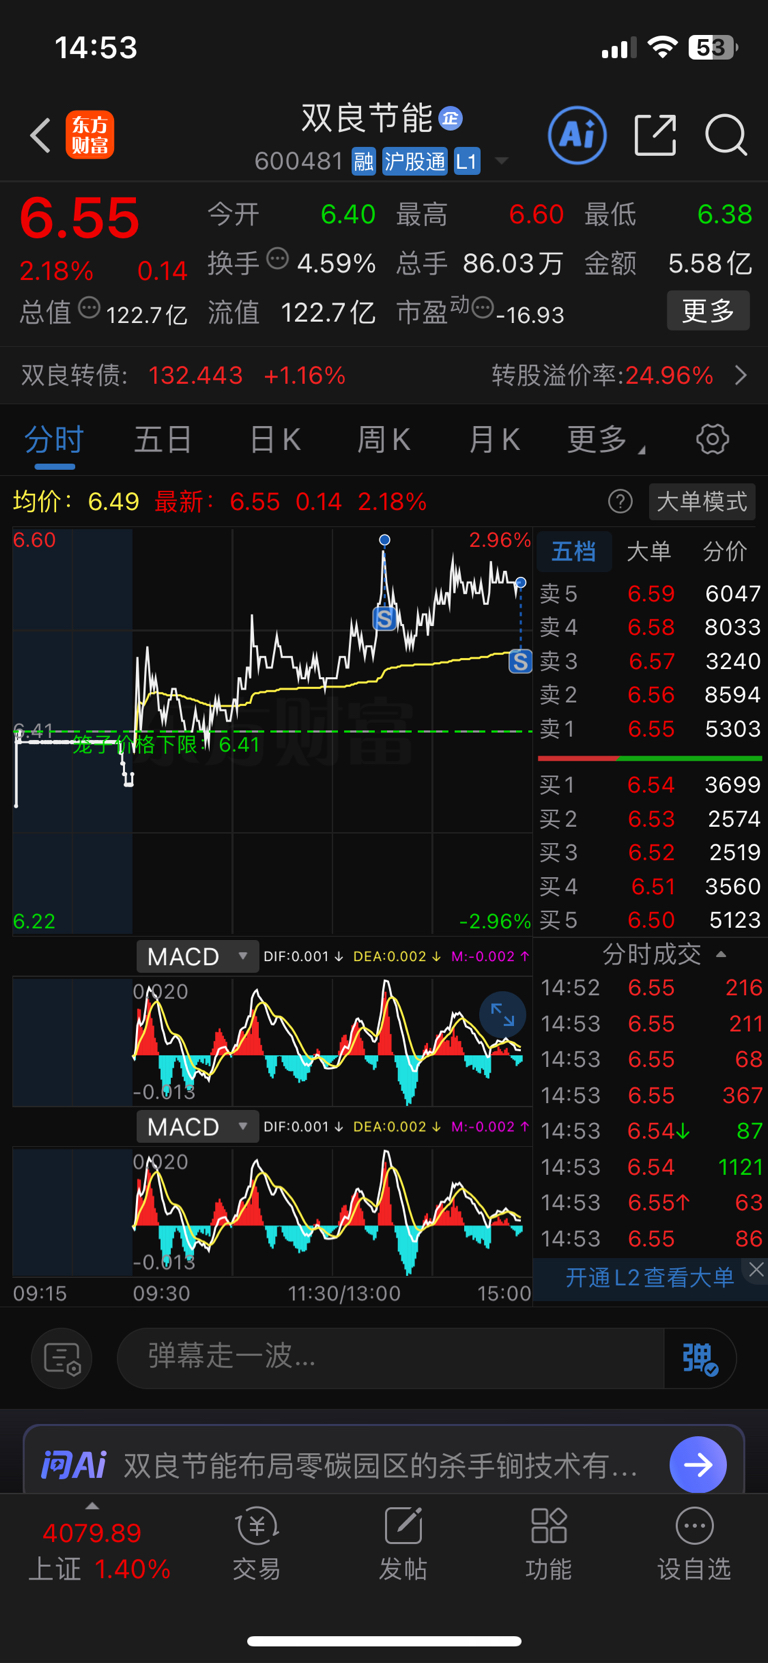Tap 卖1 6.55 order row

[650, 729]
